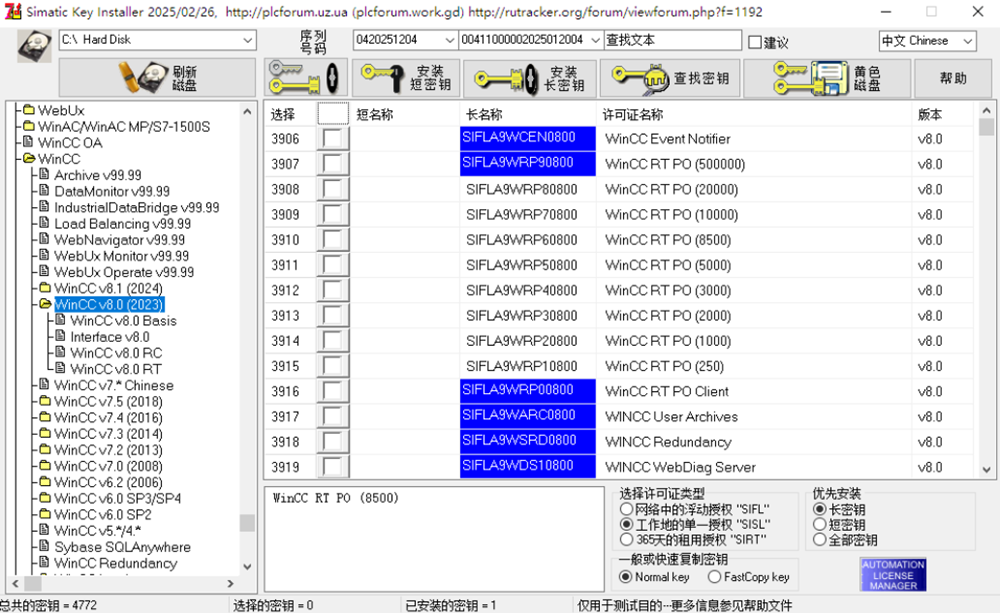Click the 查找文本 search text field
Viewport: 1000px width, 613px height.
click(671, 40)
